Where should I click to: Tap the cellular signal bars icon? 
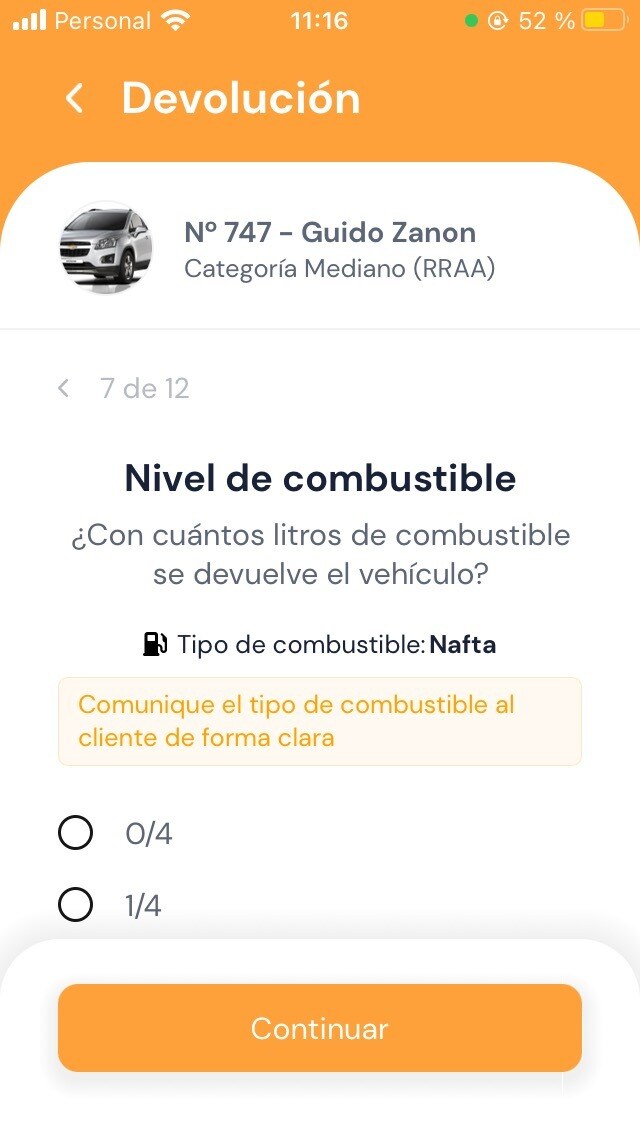(29, 20)
